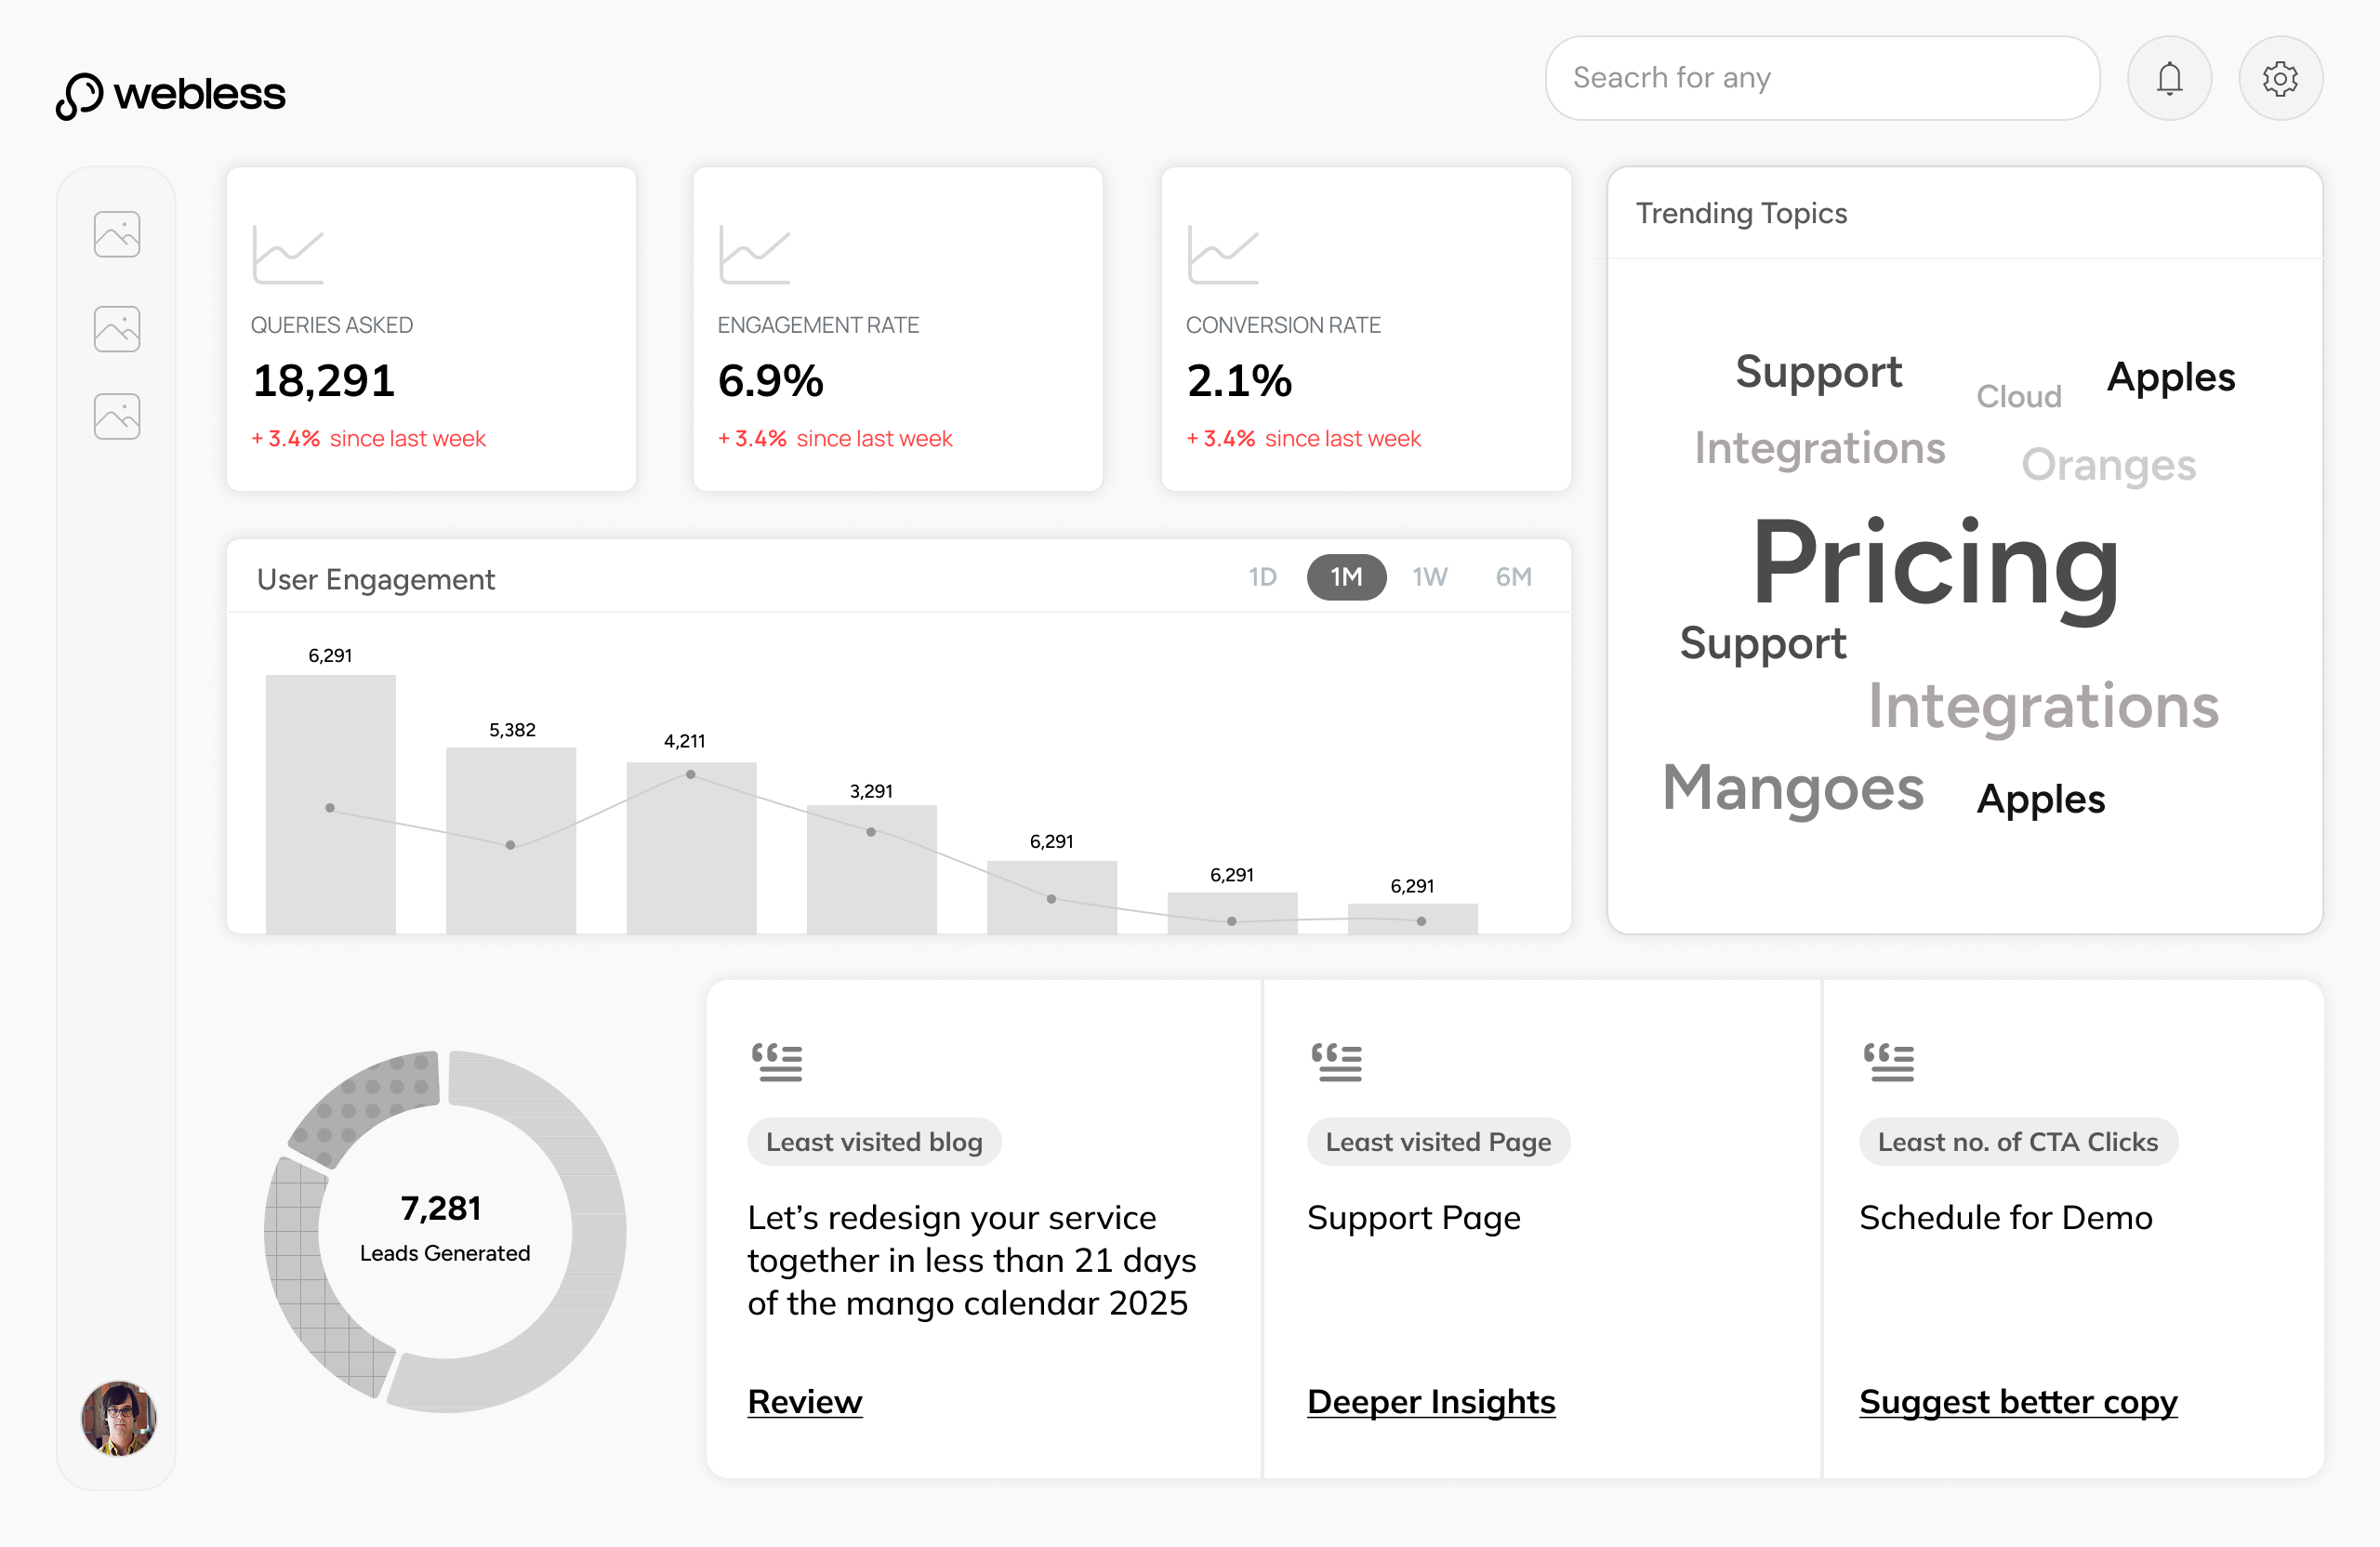
Task: Show the 6M engagement range
Action: click(1513, 577)
